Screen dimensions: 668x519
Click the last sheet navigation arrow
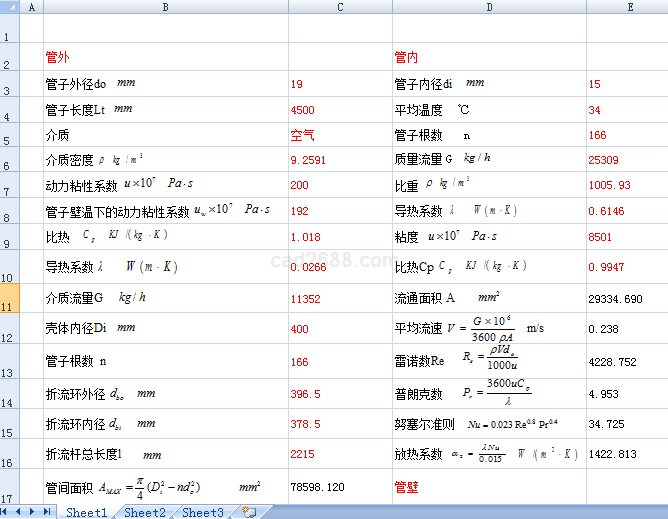tap(46, 512)
